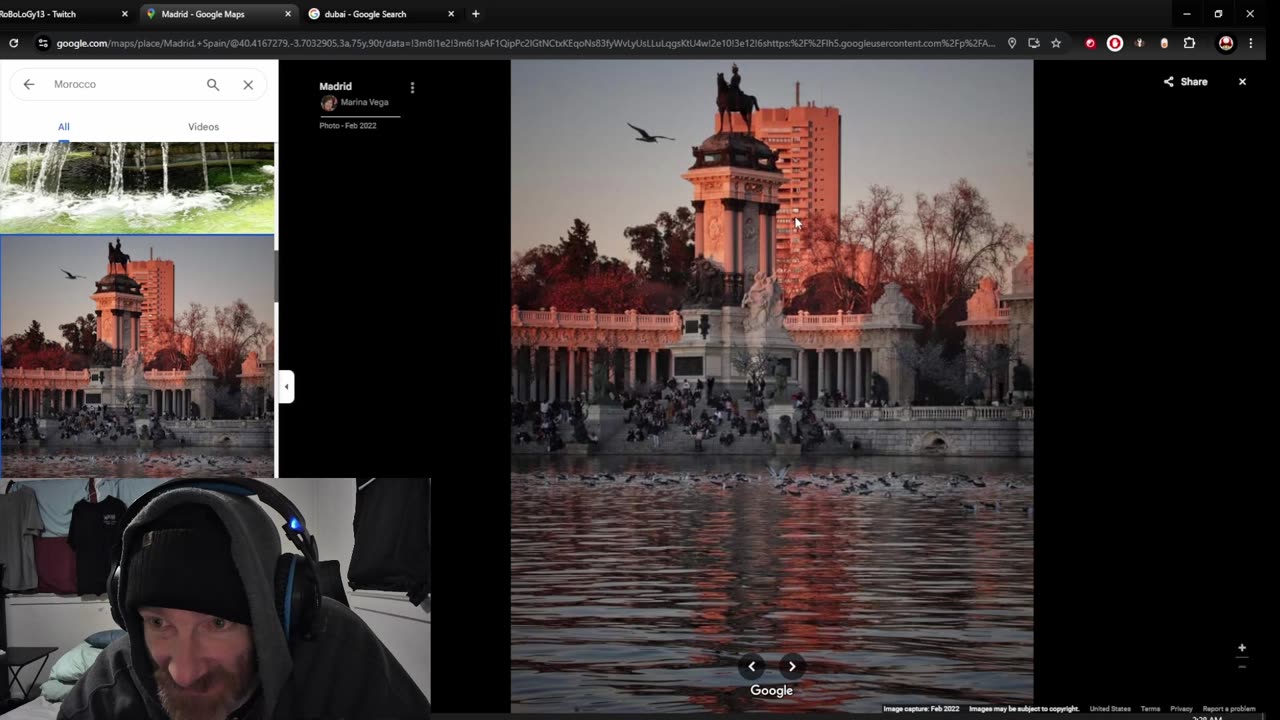Viewport: 1280px width, 720px height.
Task: Click the Photo - Feb 2022 caption
Action: 348,126
